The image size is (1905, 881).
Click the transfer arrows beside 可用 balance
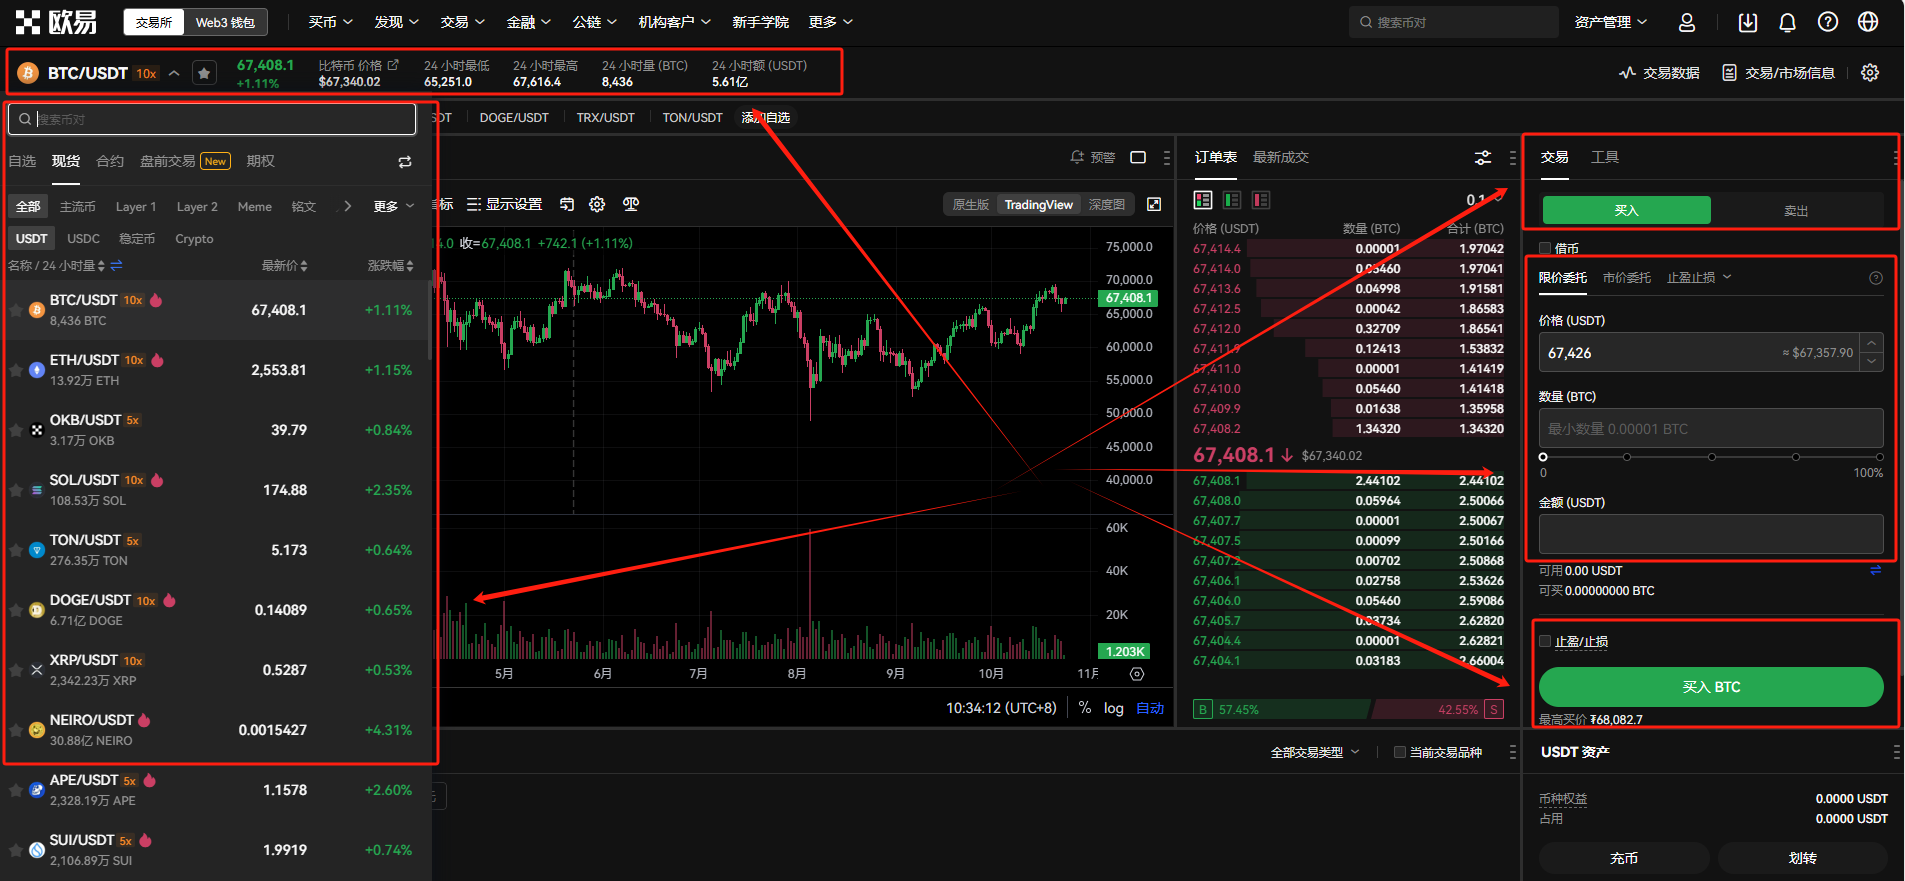point(1876,570)
